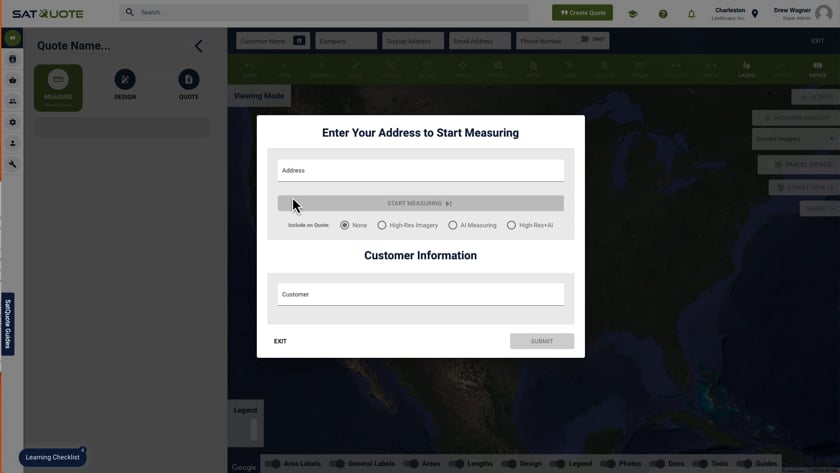Focus the Address input field
Screen dimensions: 840x473
point(421,170)
